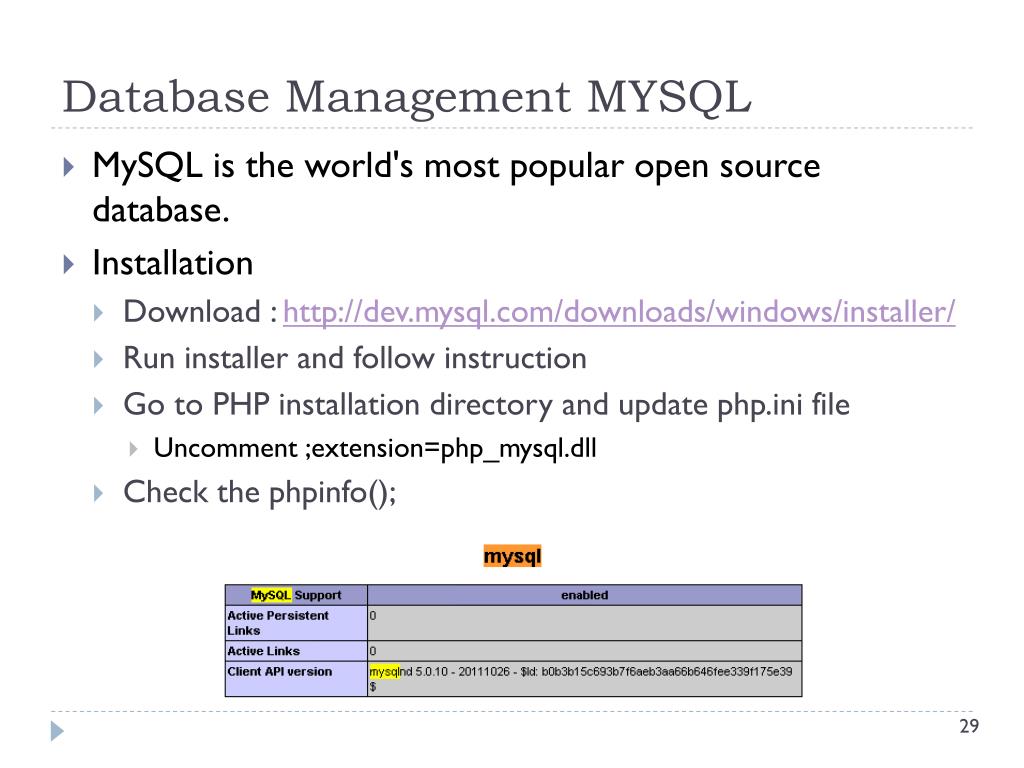This screenshot has width=1024, height=768.
Task: Open the dev.mysql.com installer download link
Action: [x=618, y=312]
